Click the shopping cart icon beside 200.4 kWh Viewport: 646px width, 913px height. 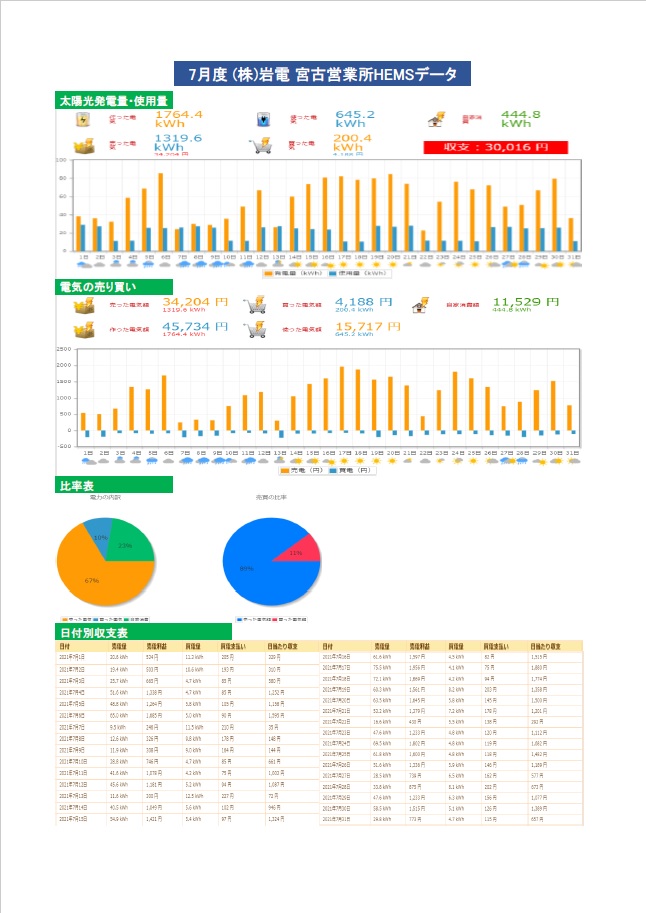tap(262, 146)
